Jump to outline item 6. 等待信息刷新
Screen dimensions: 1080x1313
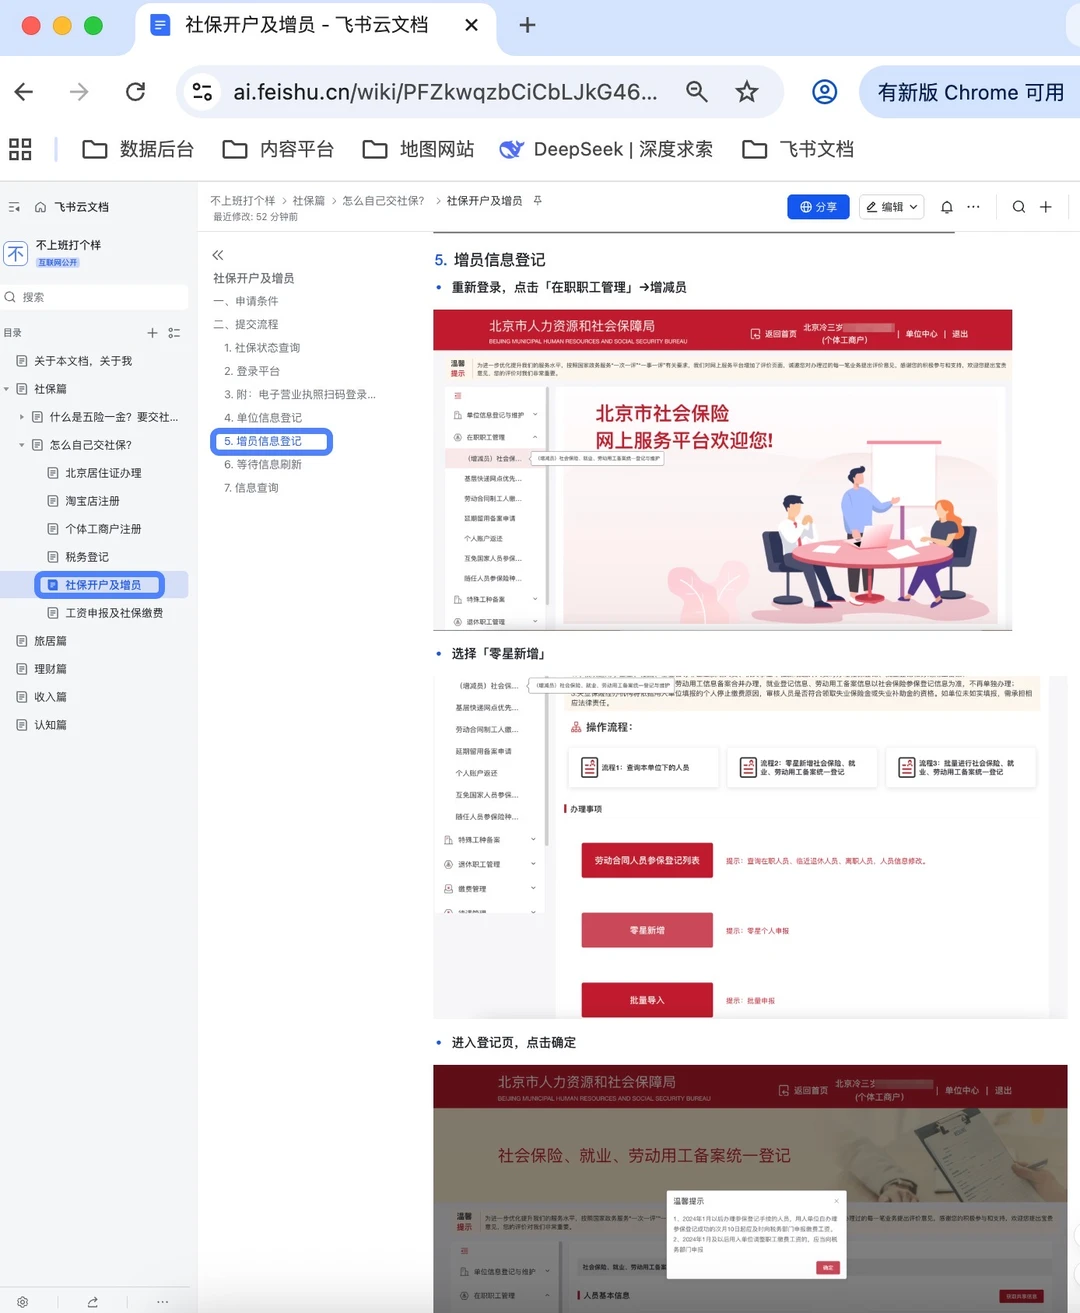point(263,465)
